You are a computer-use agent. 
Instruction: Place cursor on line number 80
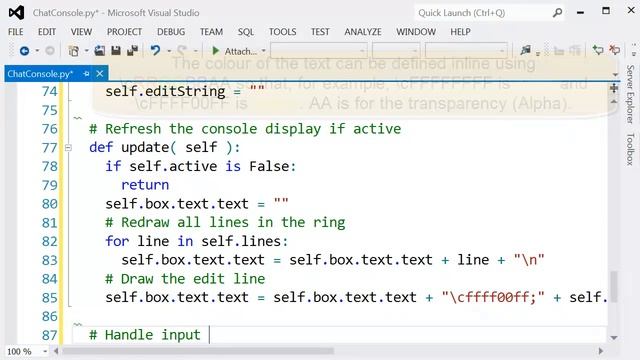(49, 204)
